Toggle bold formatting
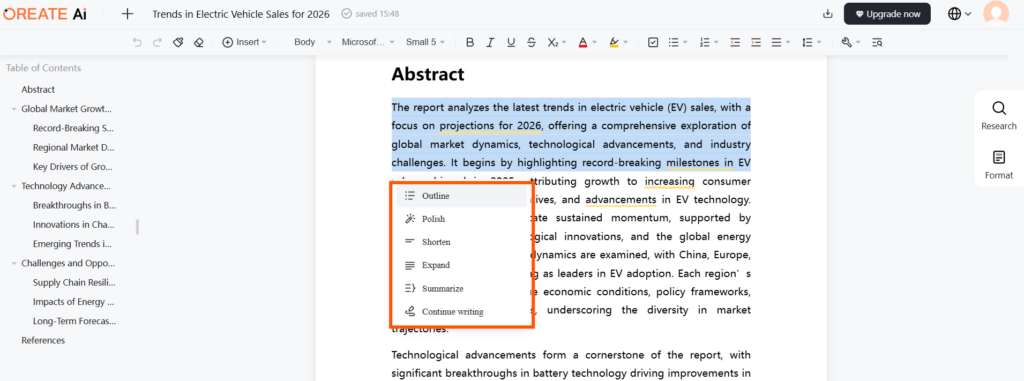Image resolution: width=1024 pixels, height=381 pixels. coord(470,42)
